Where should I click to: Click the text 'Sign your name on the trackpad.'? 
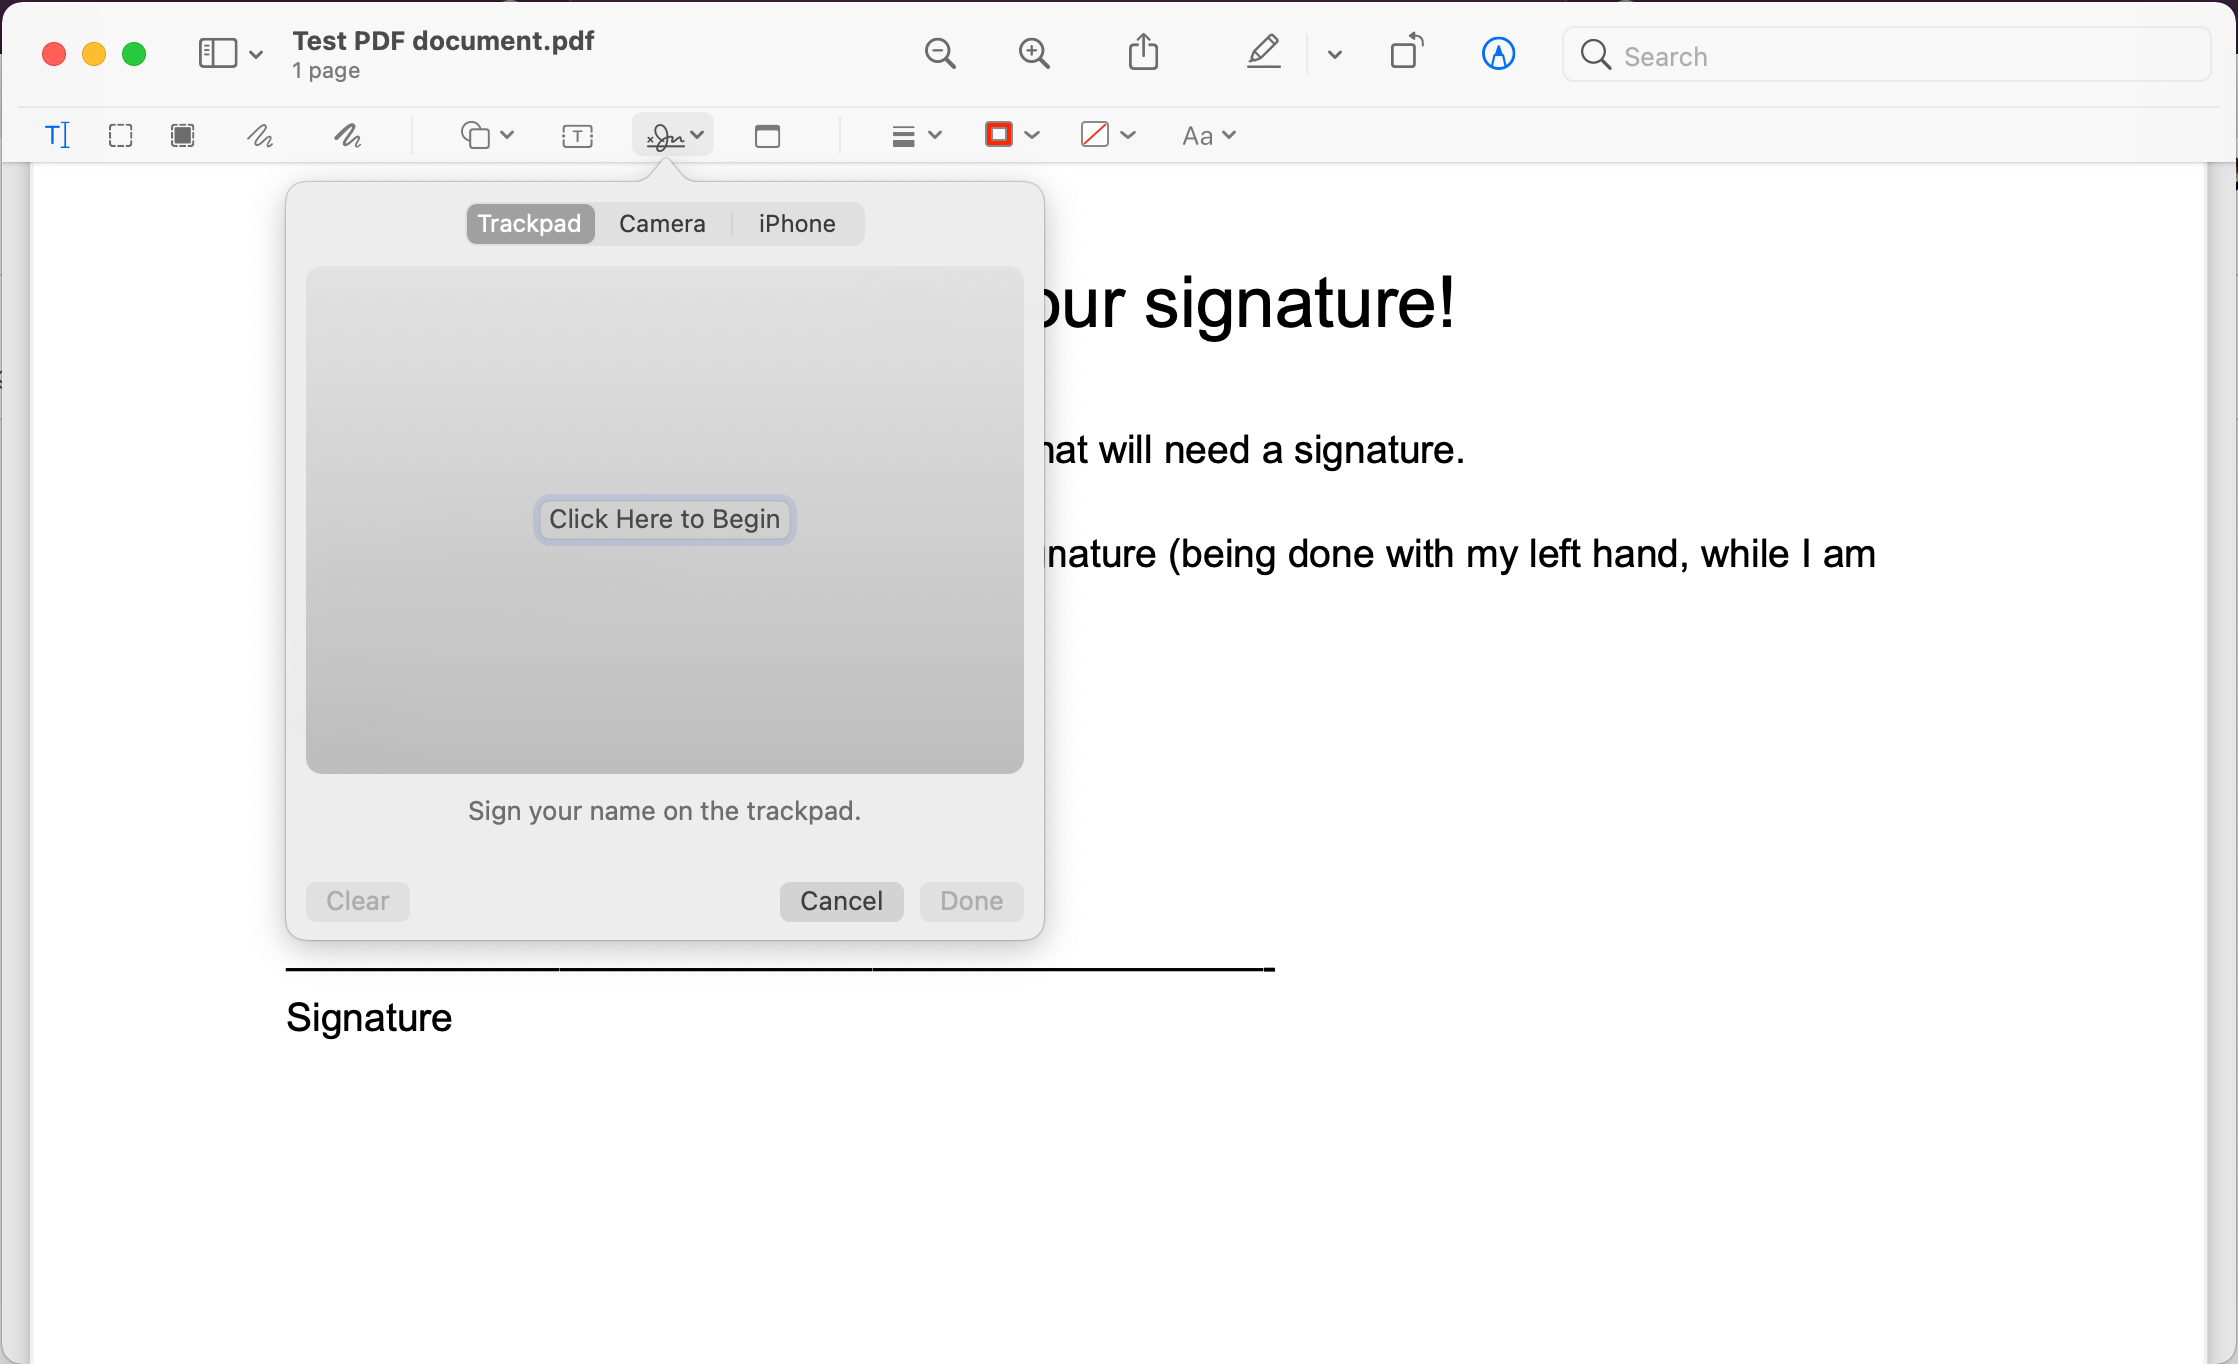(x=664, y=811)
